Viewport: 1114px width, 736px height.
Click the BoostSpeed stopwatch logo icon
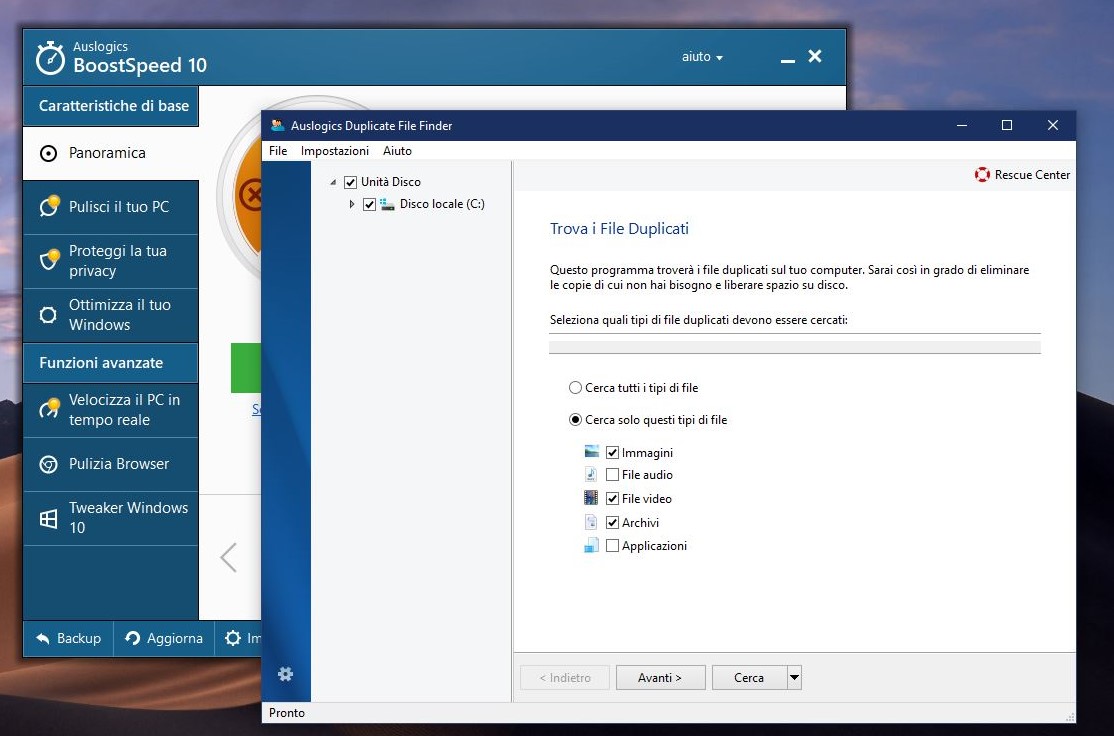click(50, 58)
